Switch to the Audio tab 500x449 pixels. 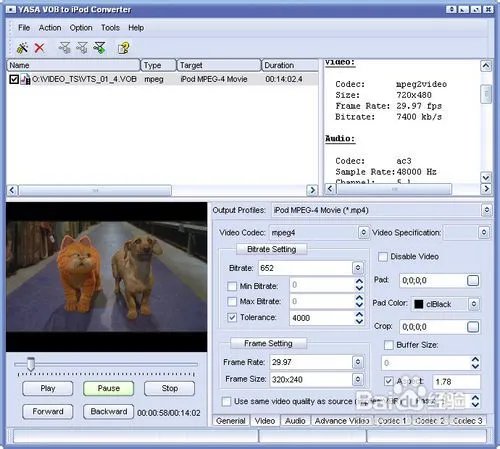point(295,421)
